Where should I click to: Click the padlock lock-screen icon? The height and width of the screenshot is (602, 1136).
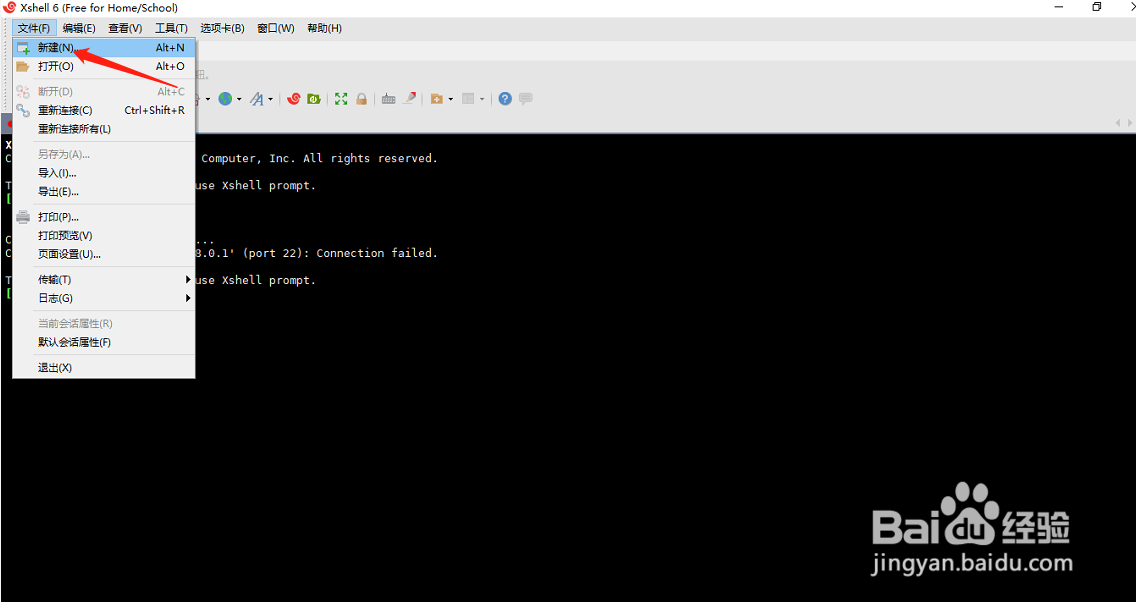coord(362,99)
